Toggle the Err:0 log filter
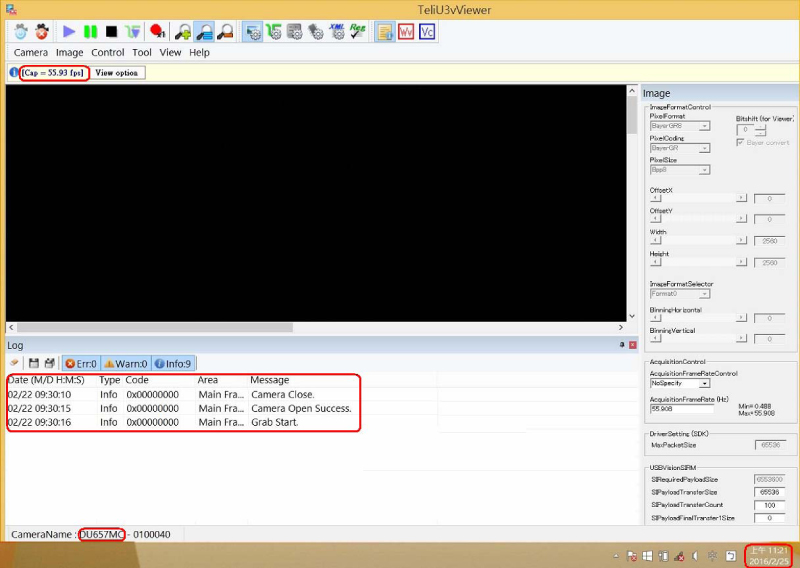 81,363
